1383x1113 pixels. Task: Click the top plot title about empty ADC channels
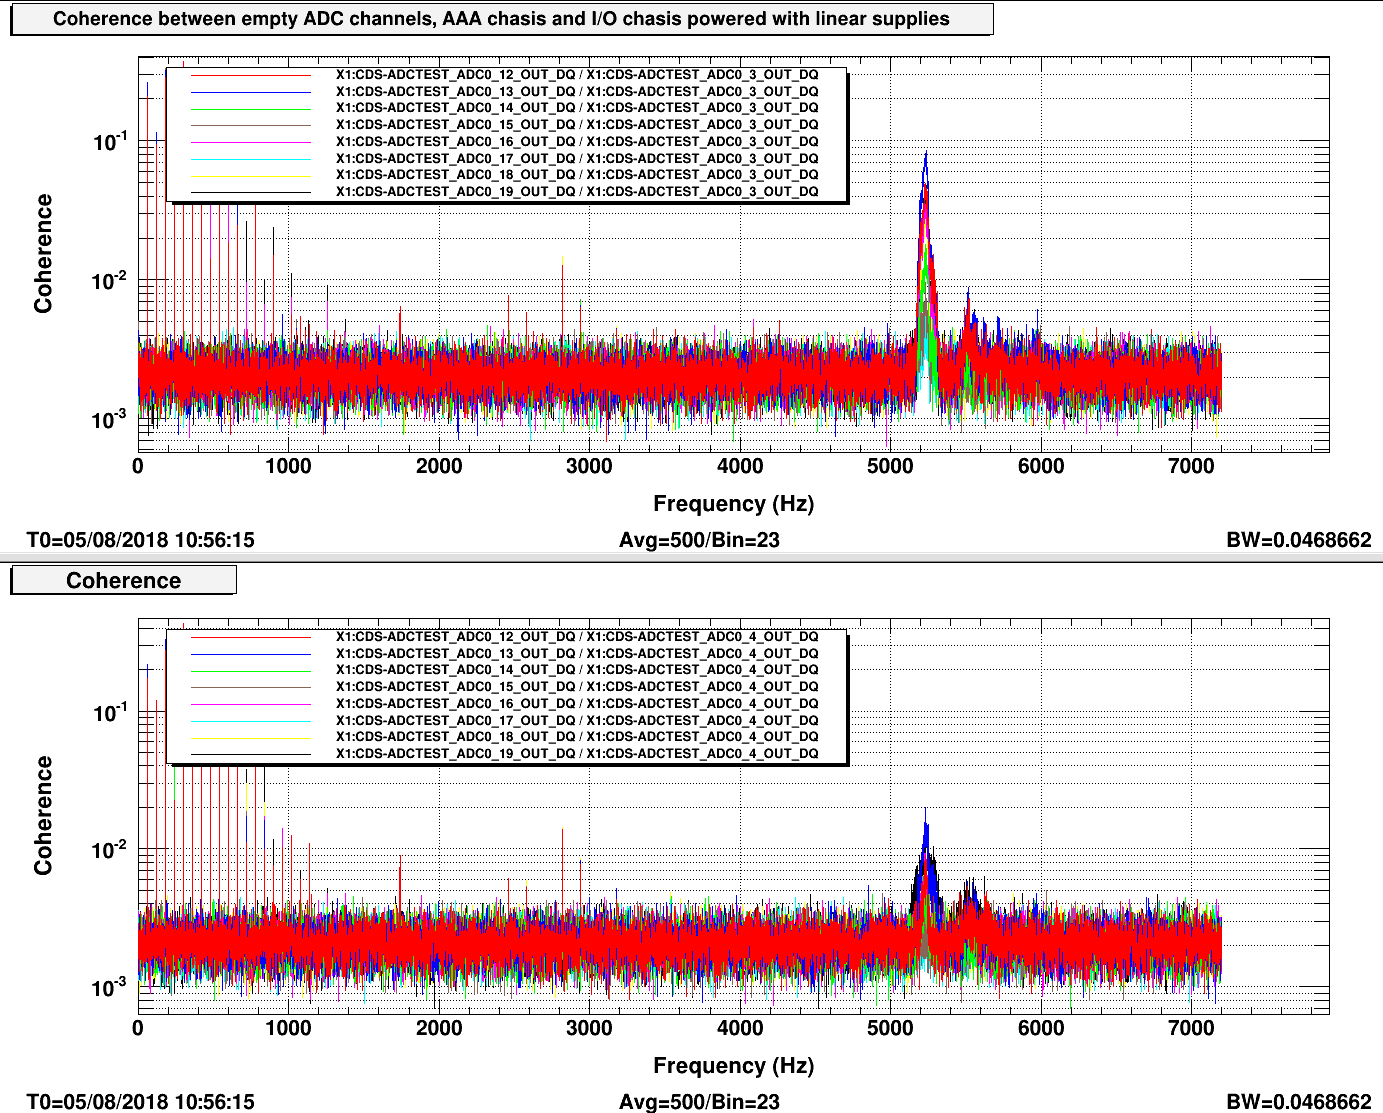point(501,19)
